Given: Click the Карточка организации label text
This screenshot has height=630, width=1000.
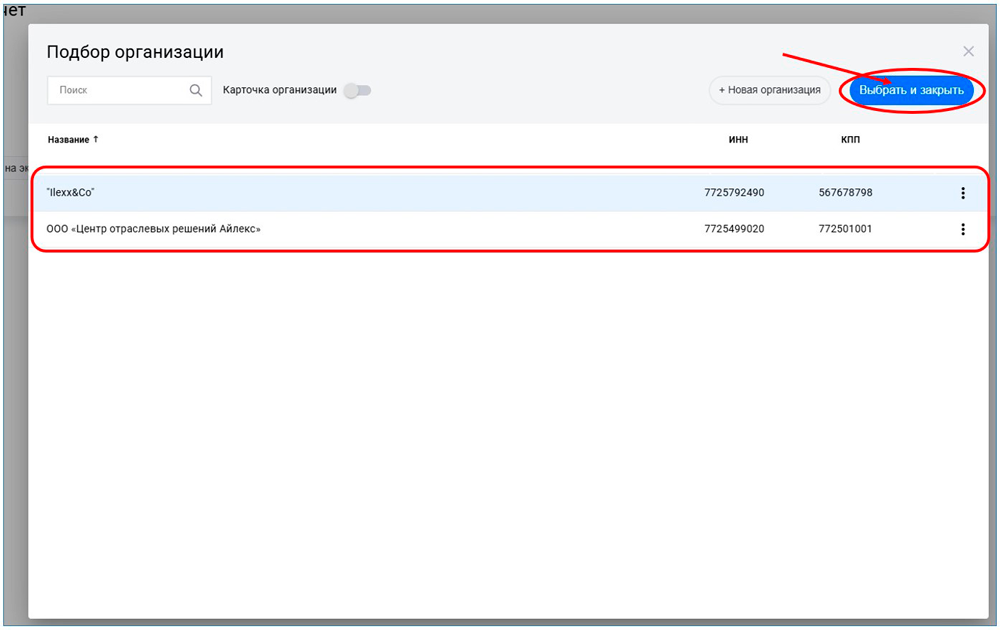Looking at the screenshot, I should (x=280, y=90).
